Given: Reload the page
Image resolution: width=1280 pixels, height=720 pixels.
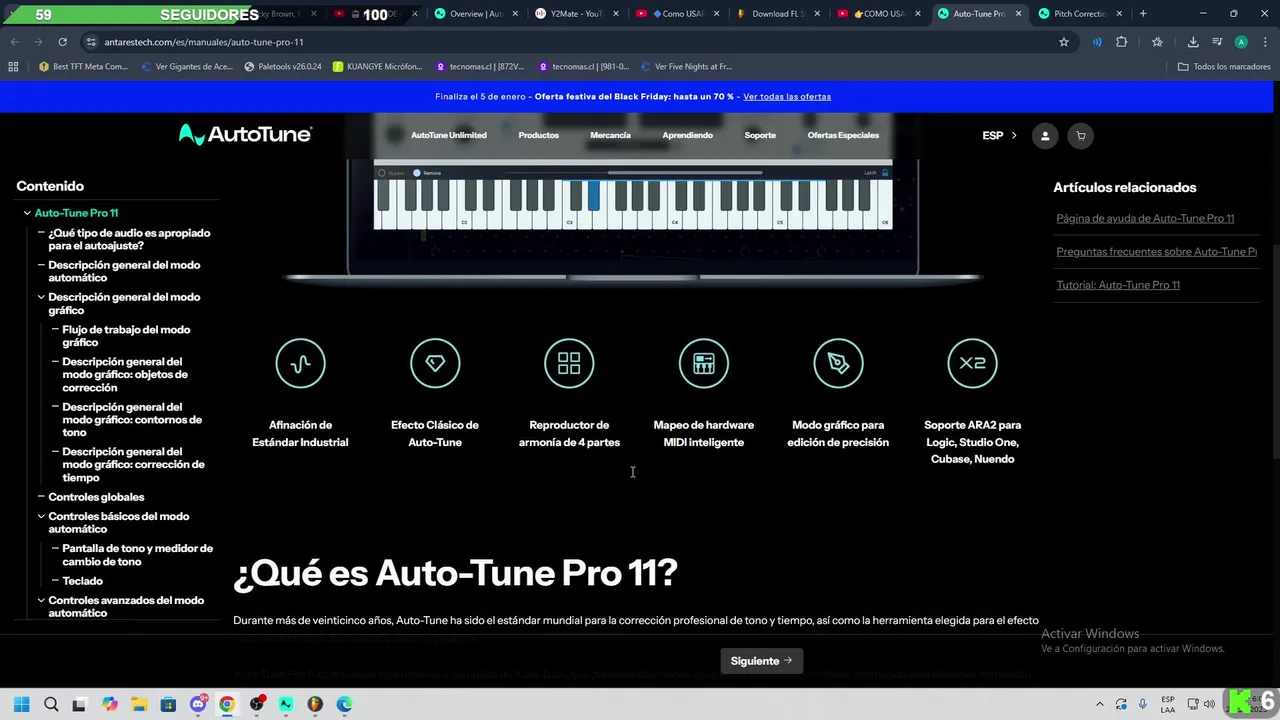Looking at the screenshot, I should (x=62, y=42).
